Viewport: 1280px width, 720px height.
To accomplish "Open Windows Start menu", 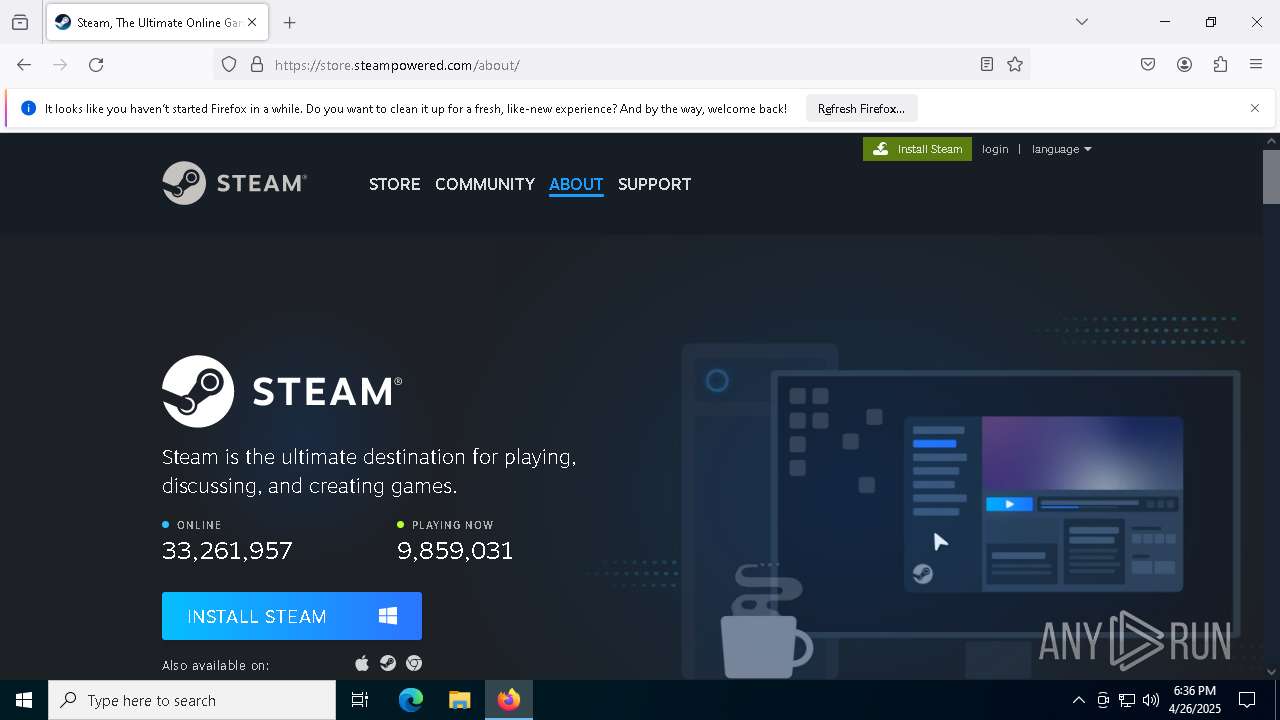I will tap(24, 700).
